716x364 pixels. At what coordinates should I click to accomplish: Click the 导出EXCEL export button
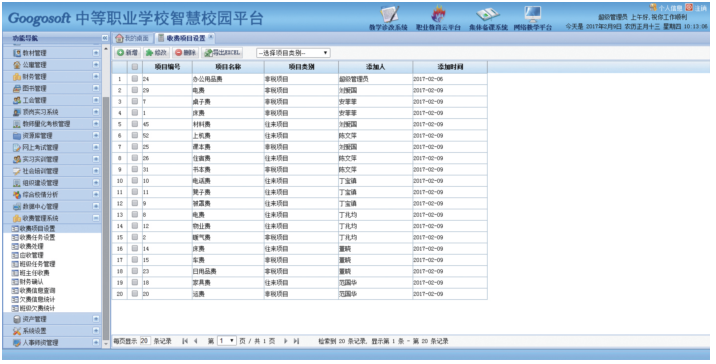tap(222, 53)
